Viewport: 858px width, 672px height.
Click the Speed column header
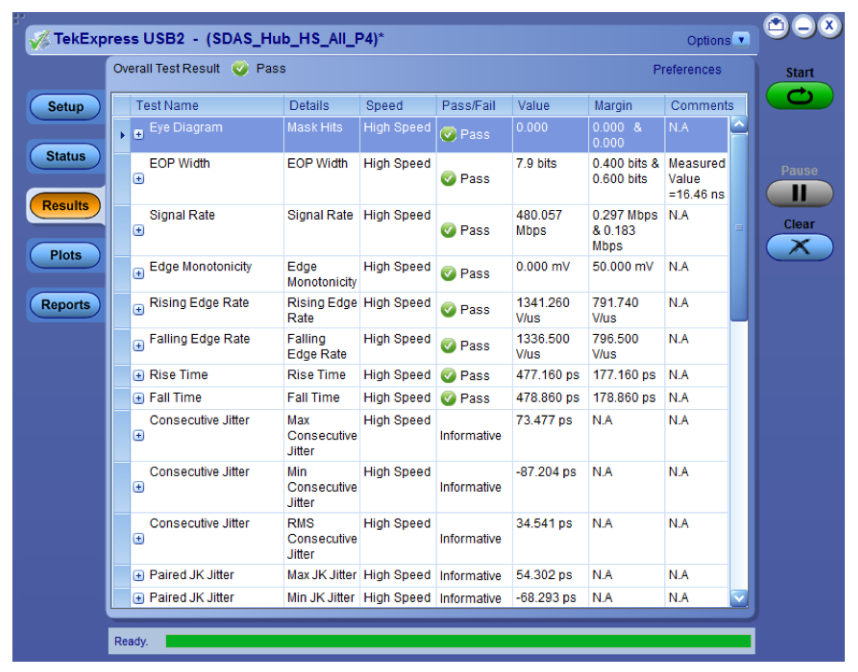pyautogui.click(x=398, y=106)
